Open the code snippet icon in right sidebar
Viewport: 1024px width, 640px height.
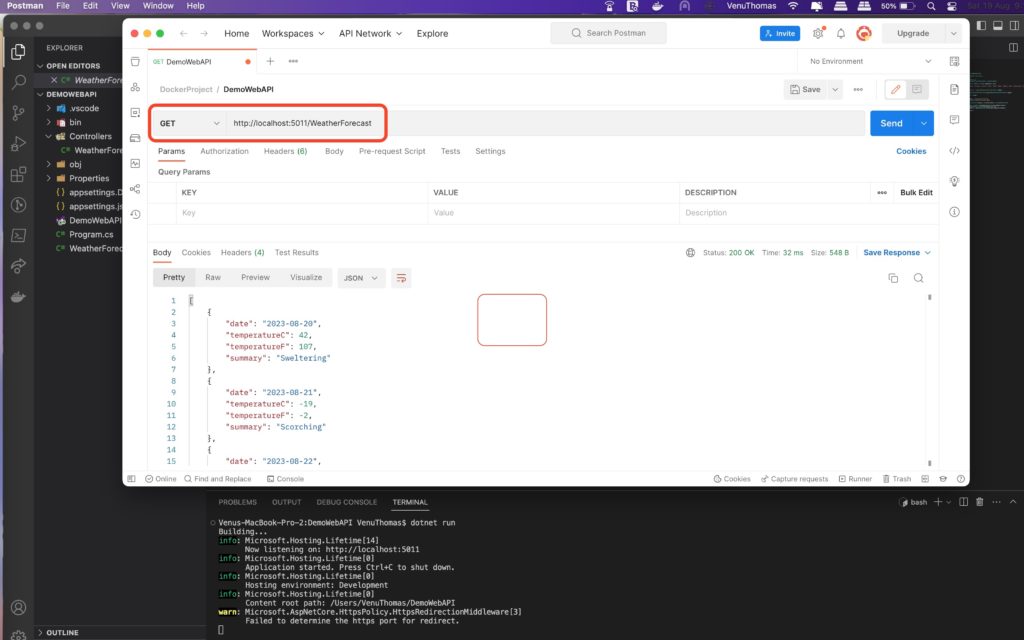click(954, 151)
